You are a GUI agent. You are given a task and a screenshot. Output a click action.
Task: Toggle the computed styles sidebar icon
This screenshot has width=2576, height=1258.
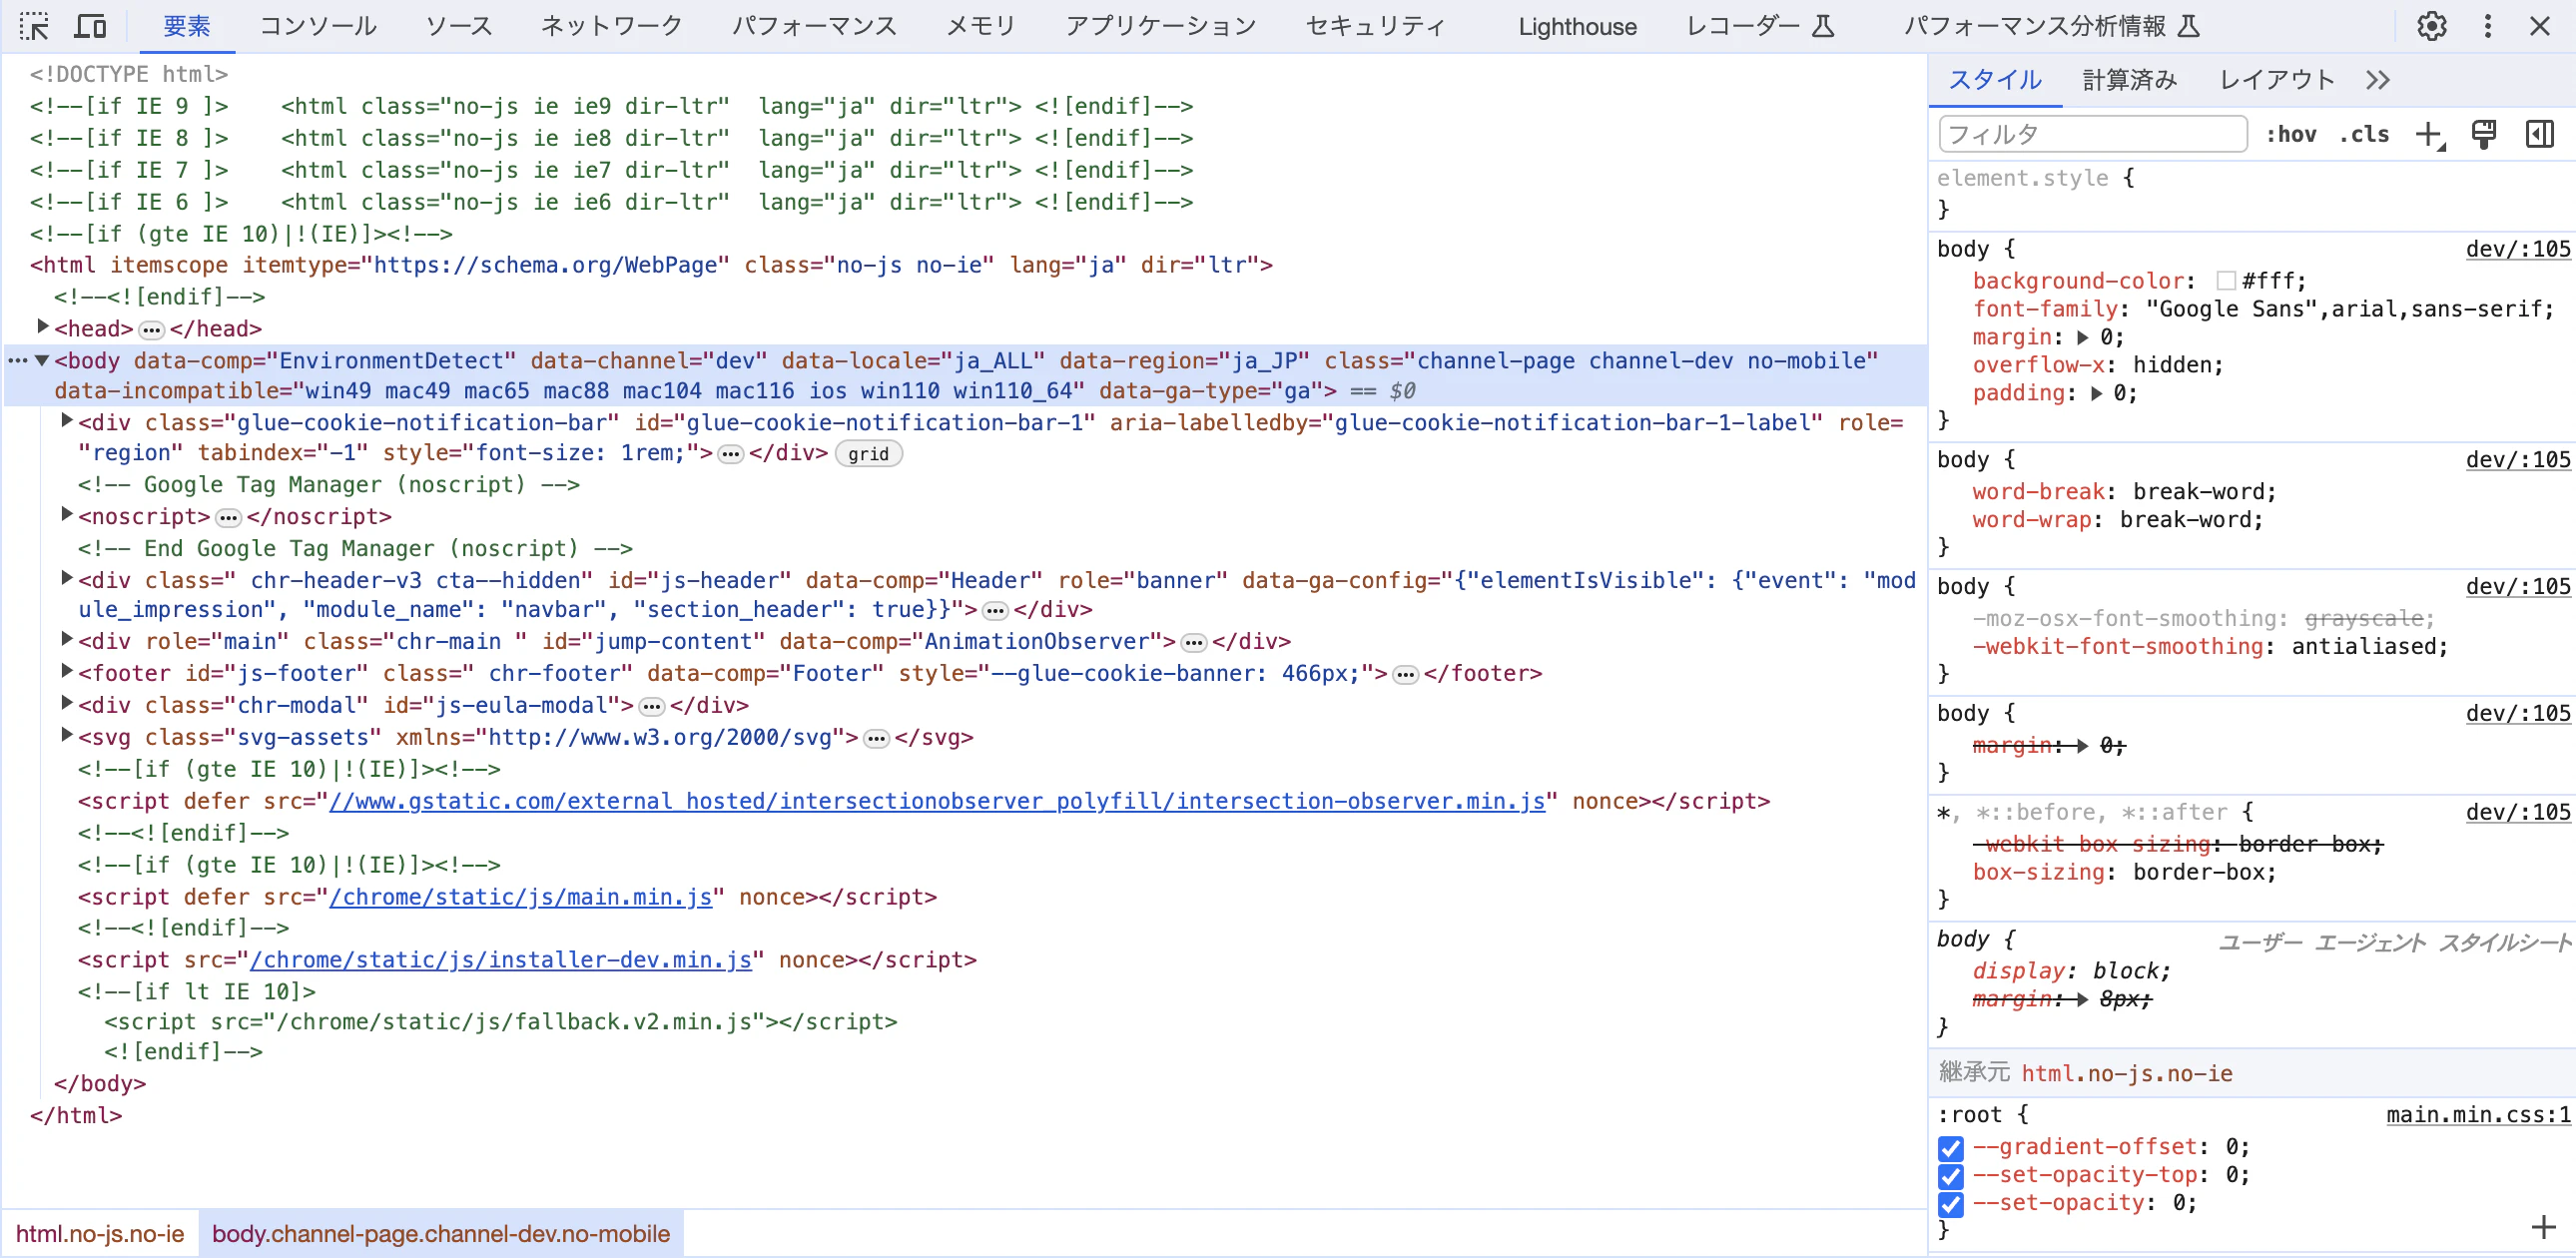point(2540,134)
